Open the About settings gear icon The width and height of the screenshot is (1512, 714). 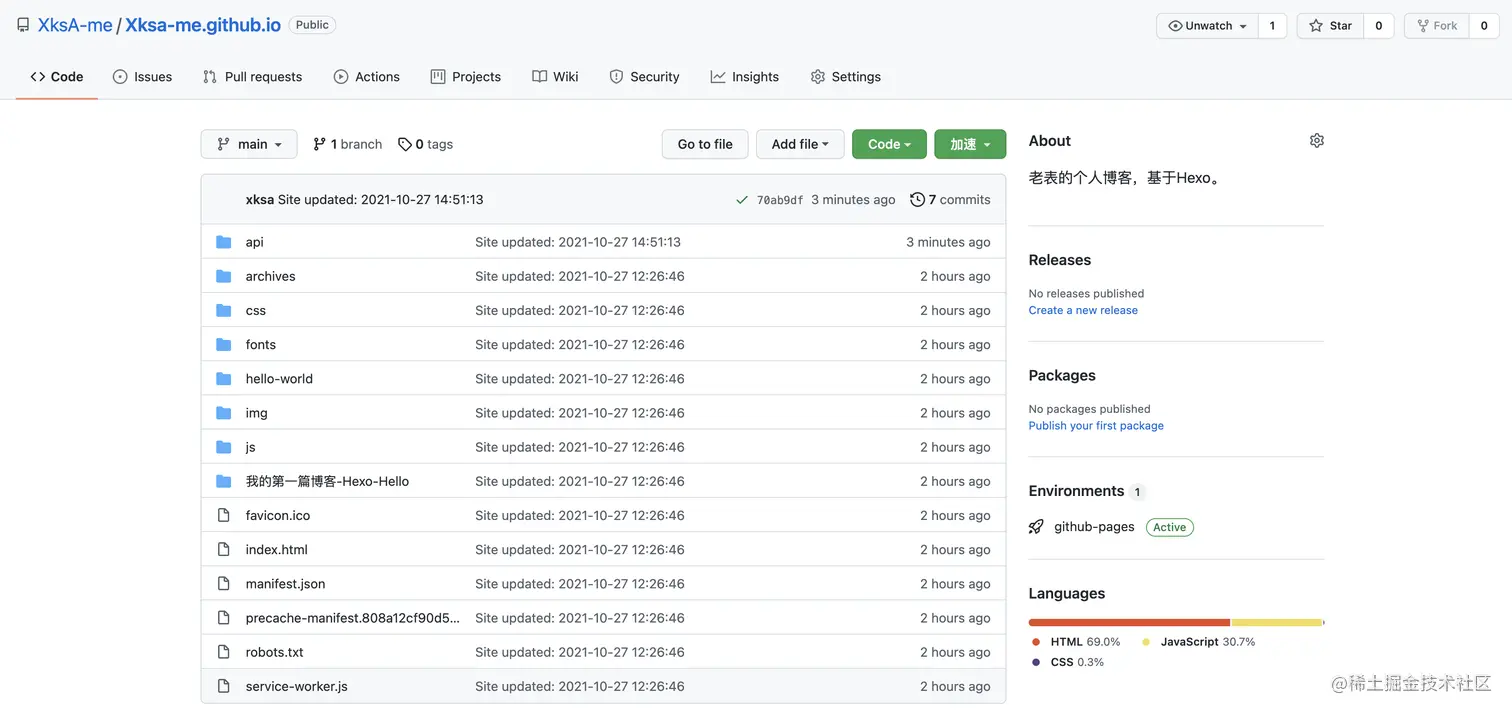click(x=1316, y=141)
